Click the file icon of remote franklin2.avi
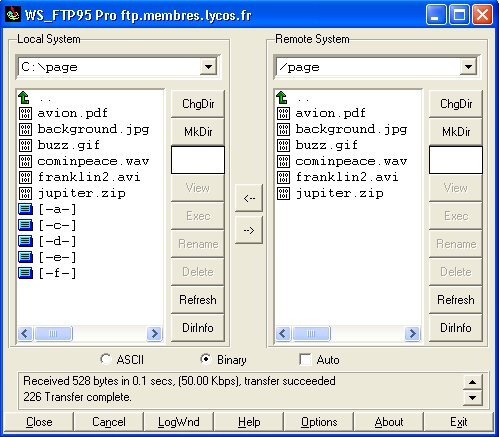Screen dimensions: 499x437 pyautogui.click(x=283, y=177)
